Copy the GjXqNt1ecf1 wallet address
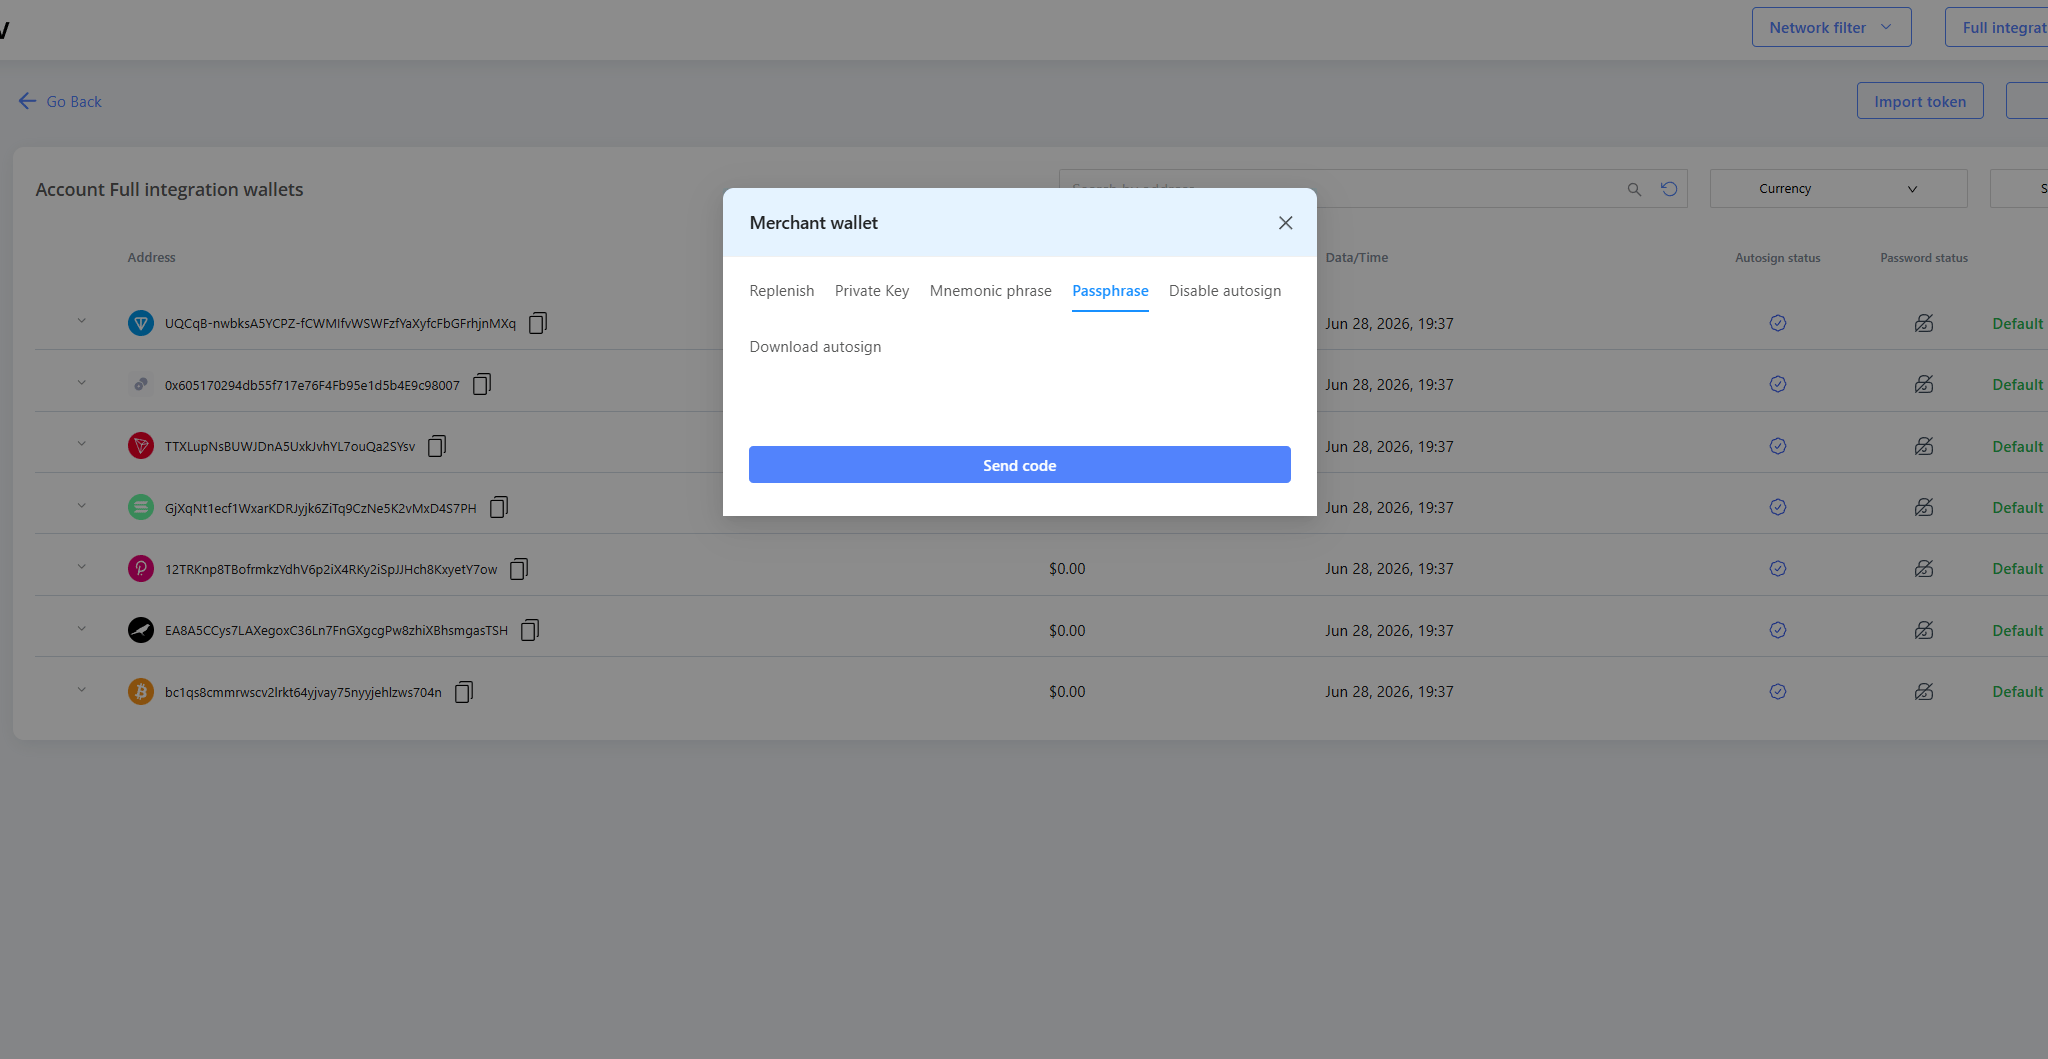 pos(499,507)
